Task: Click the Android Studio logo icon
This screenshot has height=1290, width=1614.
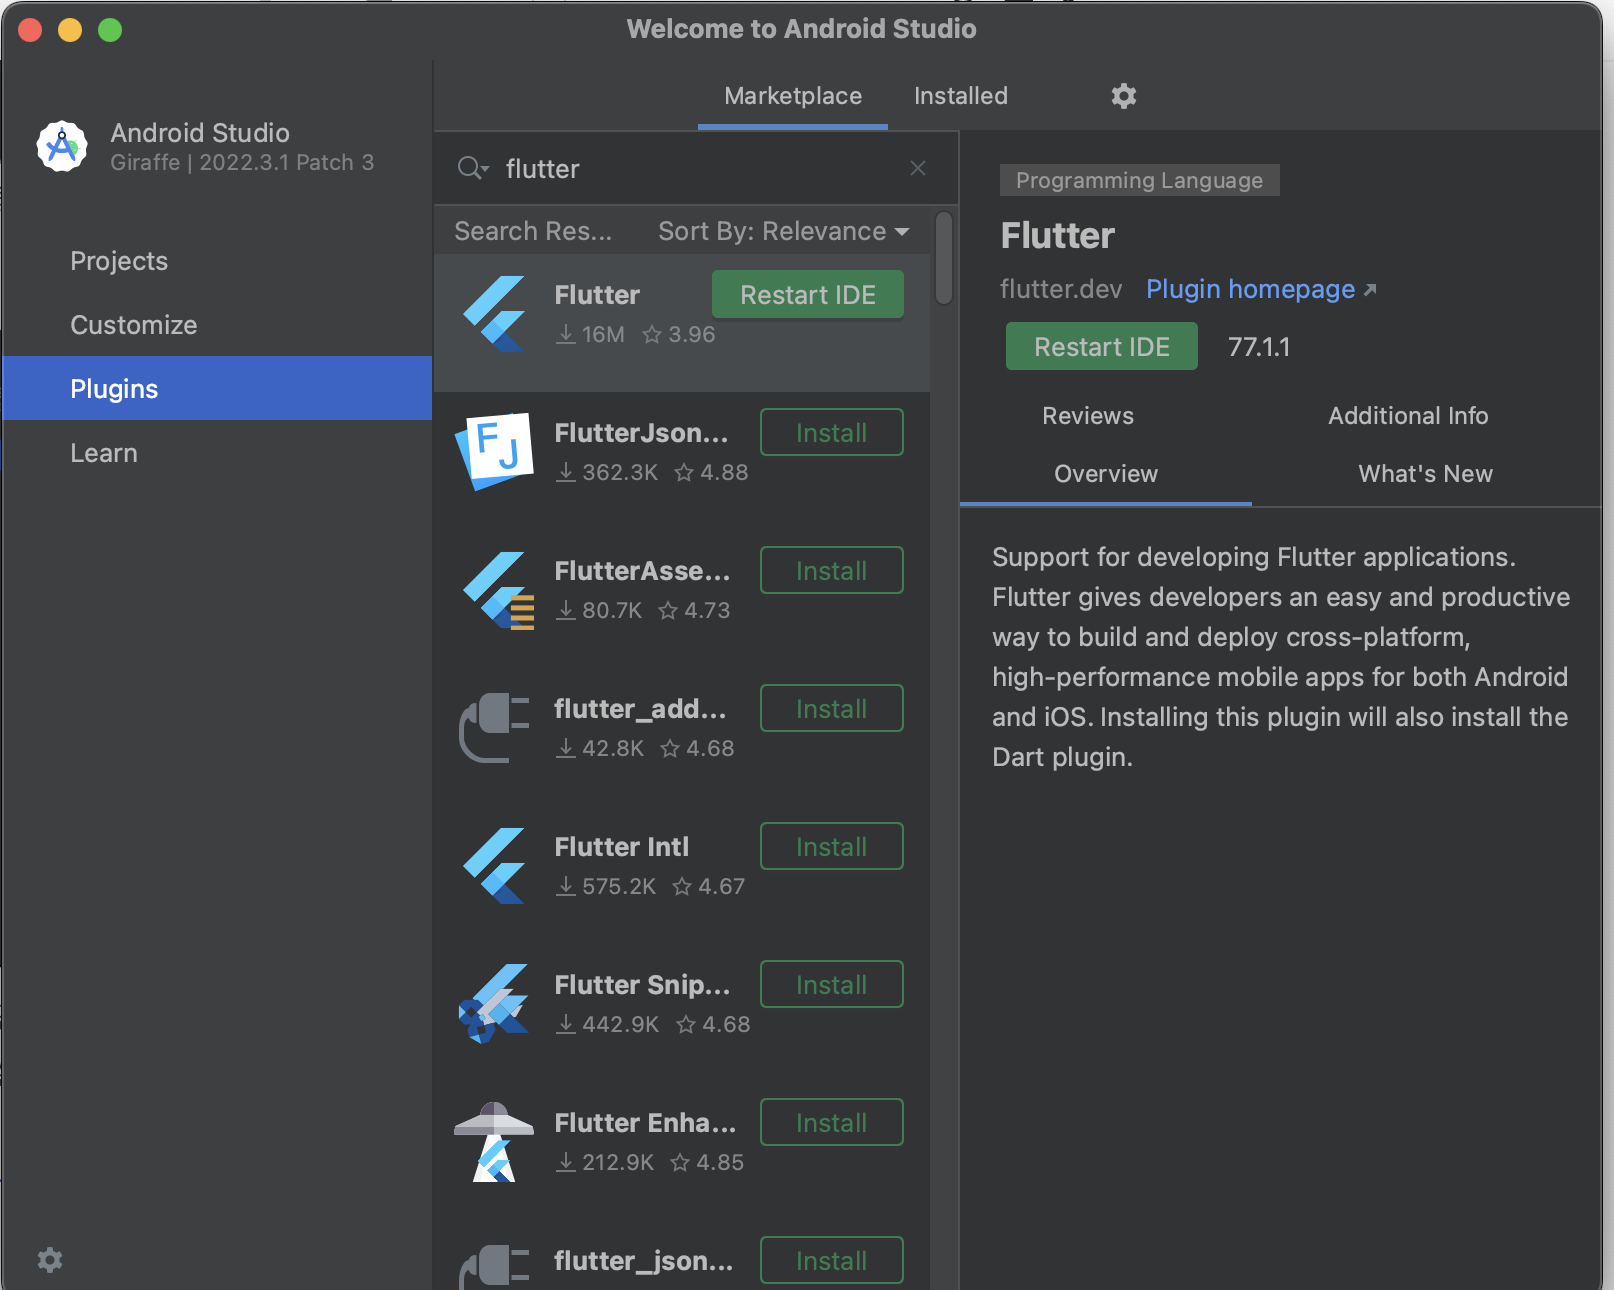Action: point(62,147)
